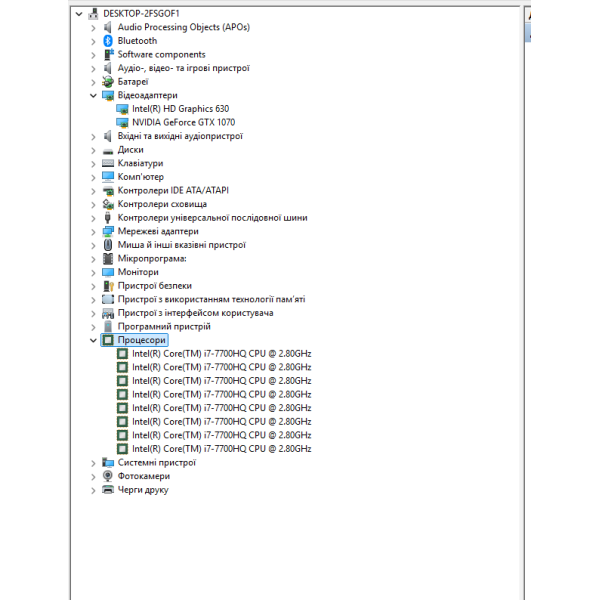Click the Bluetooth category icon
Screen dimensions: 600x600
pos(108,41)
